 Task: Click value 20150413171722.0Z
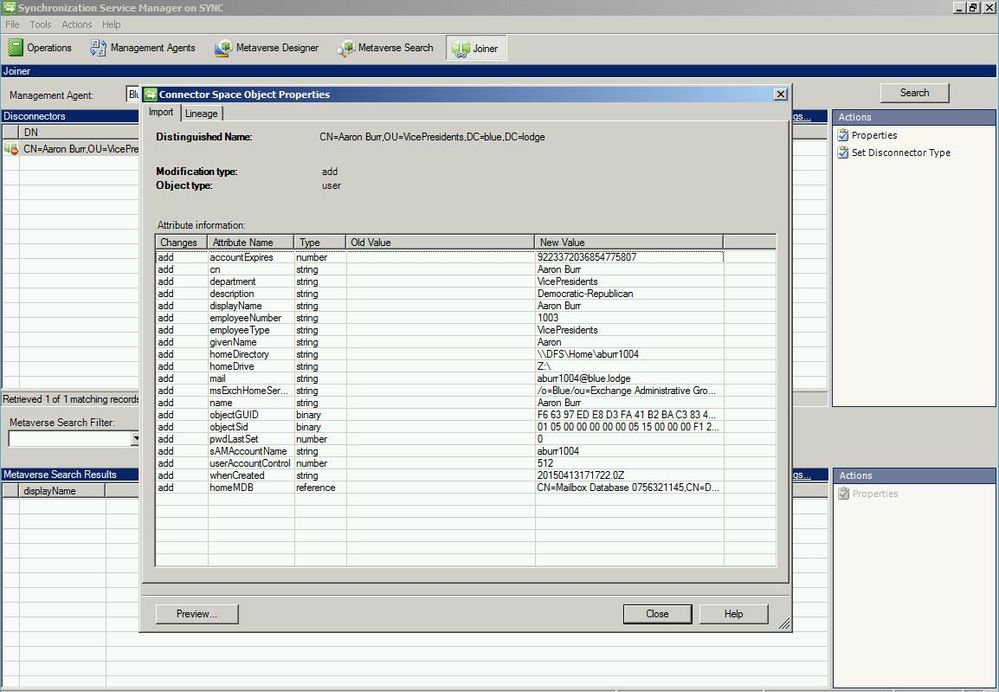(x=580, y=475)
